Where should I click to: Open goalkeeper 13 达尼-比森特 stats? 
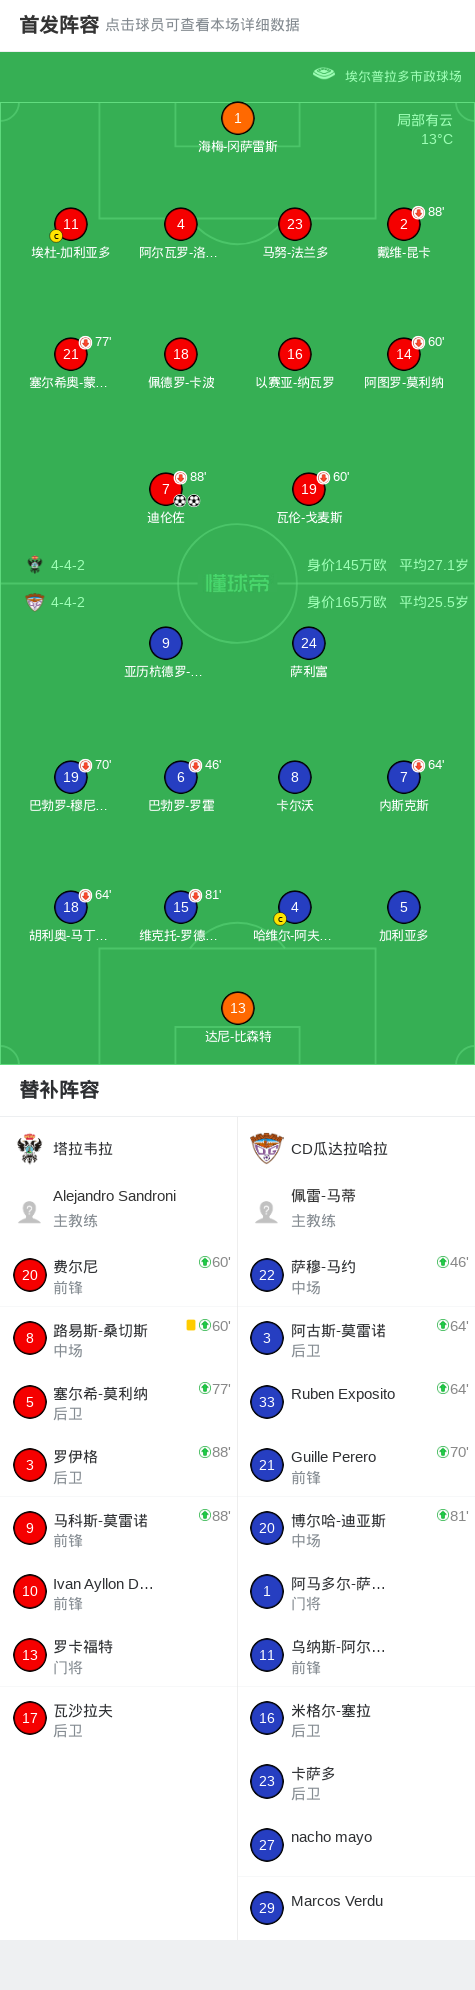(x=237, y=1008)
